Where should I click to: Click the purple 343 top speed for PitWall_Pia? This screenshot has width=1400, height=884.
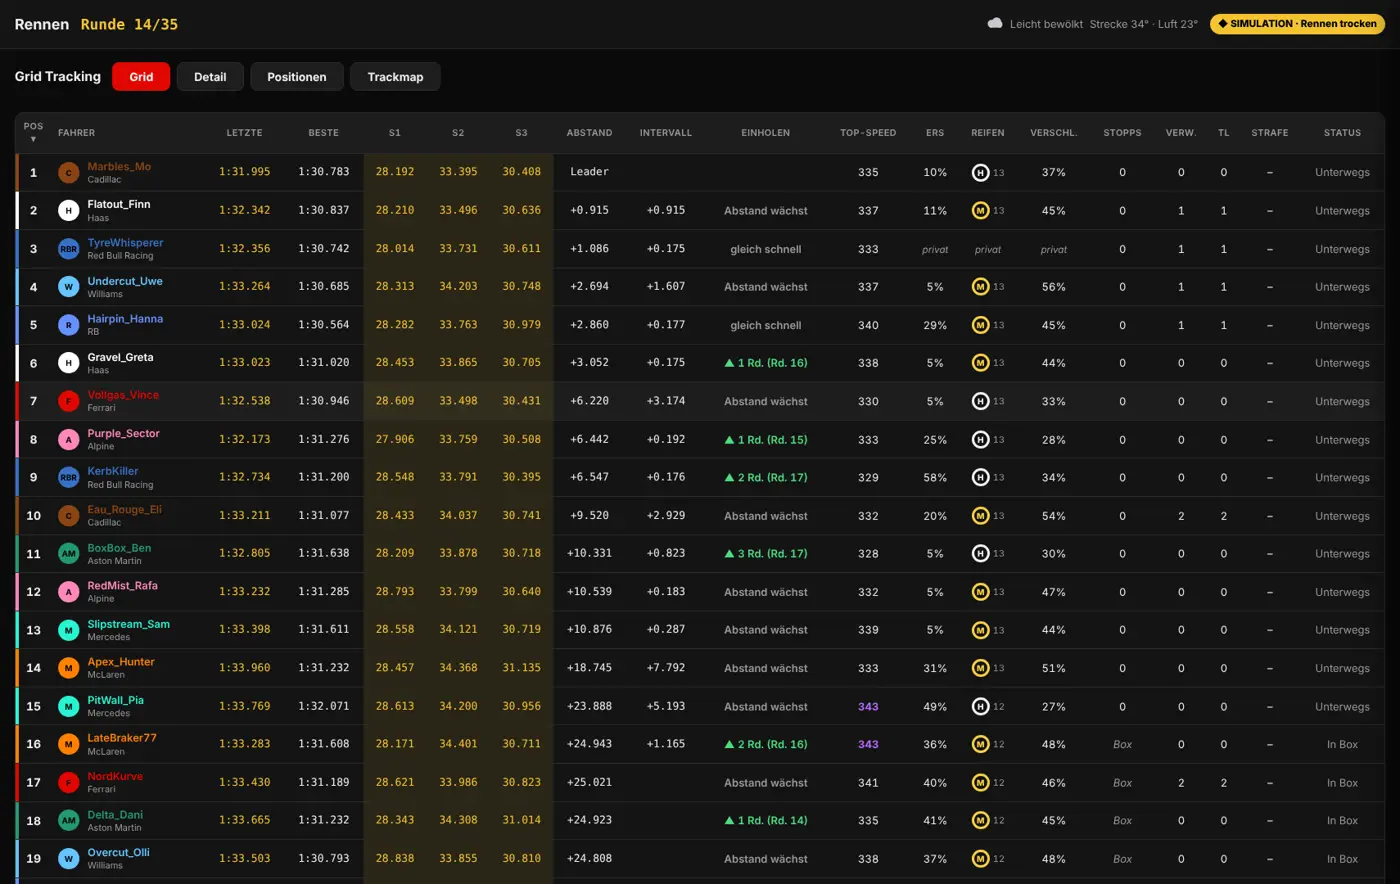coord(868,707)
